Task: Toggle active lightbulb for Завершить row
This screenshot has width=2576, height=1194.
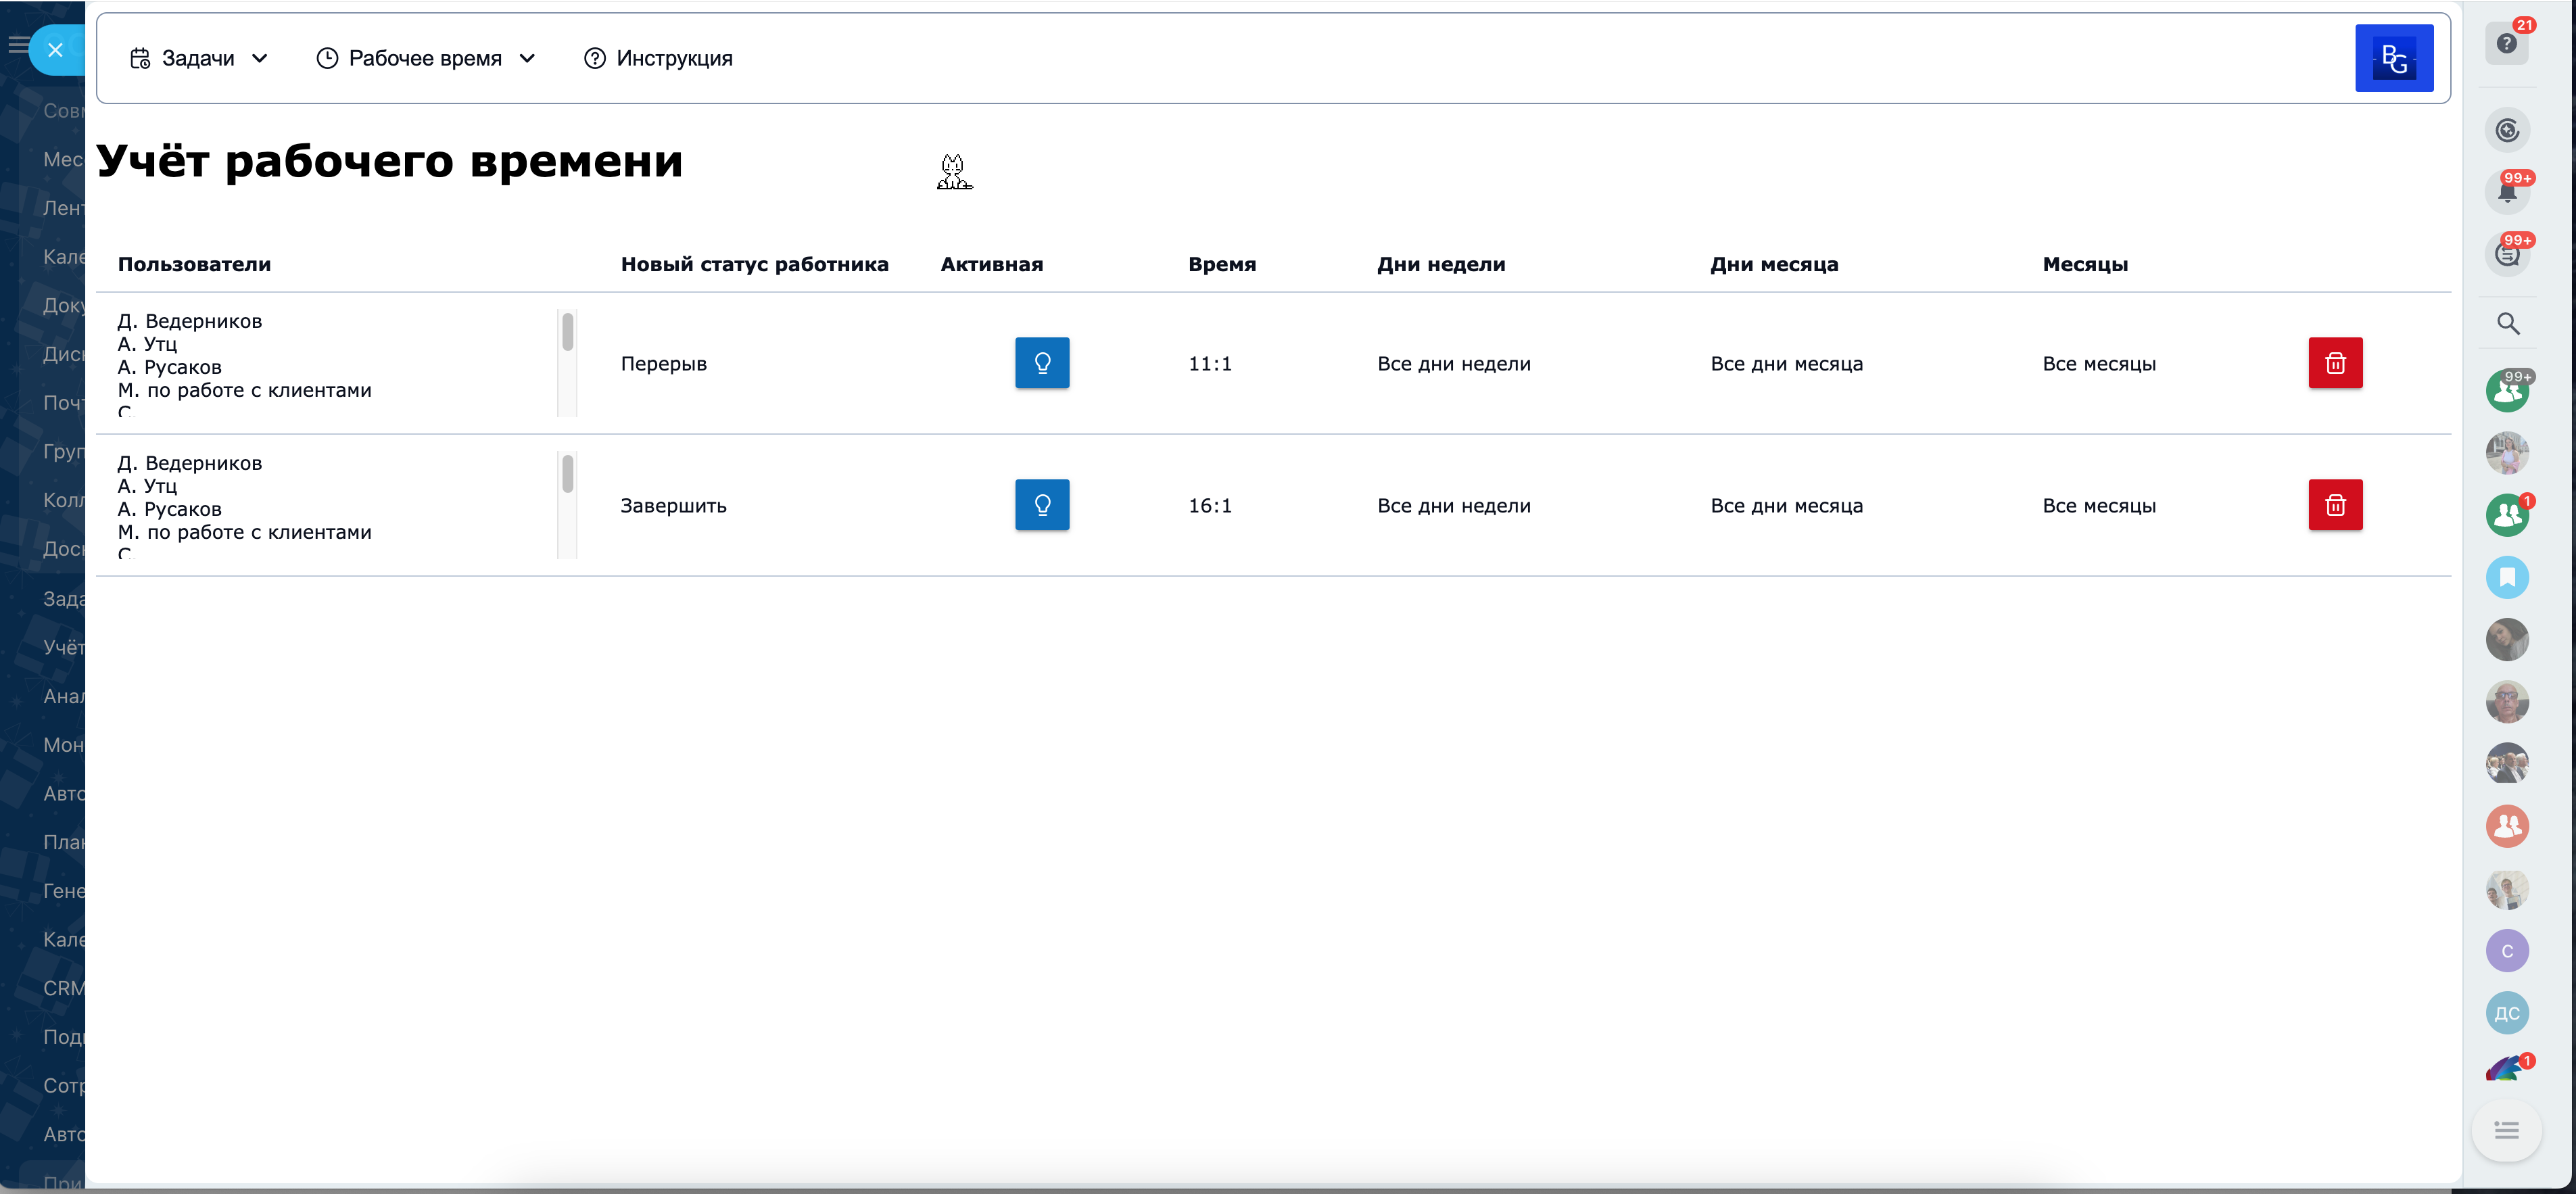Action: (x=1041, y=505)
